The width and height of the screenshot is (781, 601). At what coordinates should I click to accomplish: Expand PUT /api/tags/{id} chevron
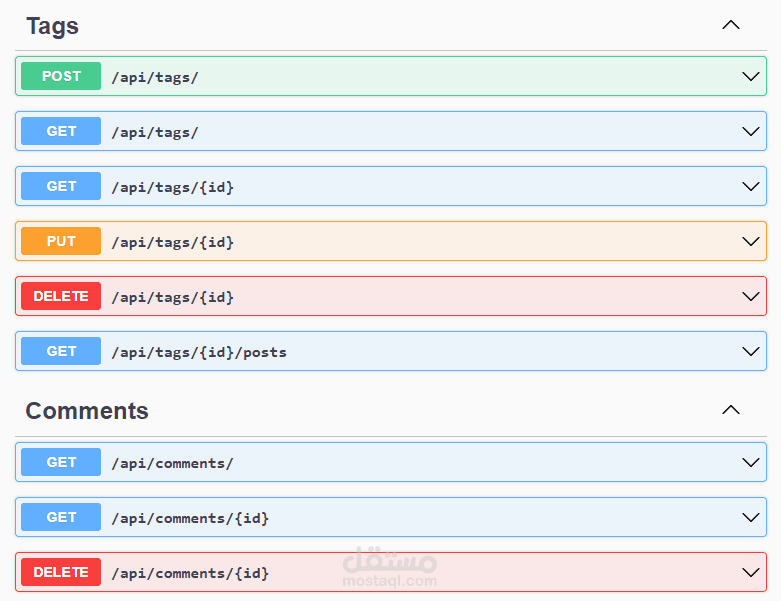751,241
